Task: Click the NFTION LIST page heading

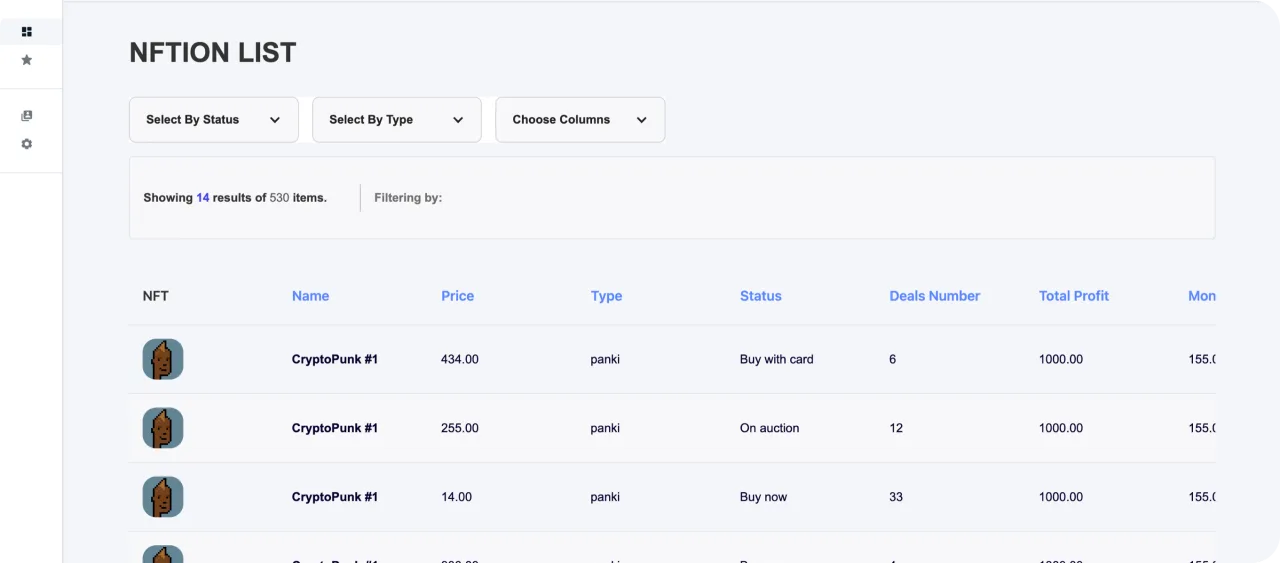Action: (213, 52)
